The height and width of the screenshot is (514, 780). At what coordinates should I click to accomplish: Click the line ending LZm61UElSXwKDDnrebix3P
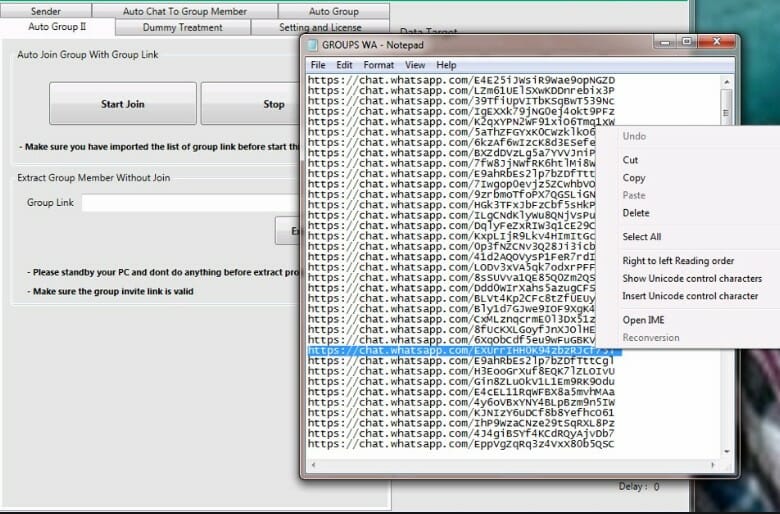point(461,91)
